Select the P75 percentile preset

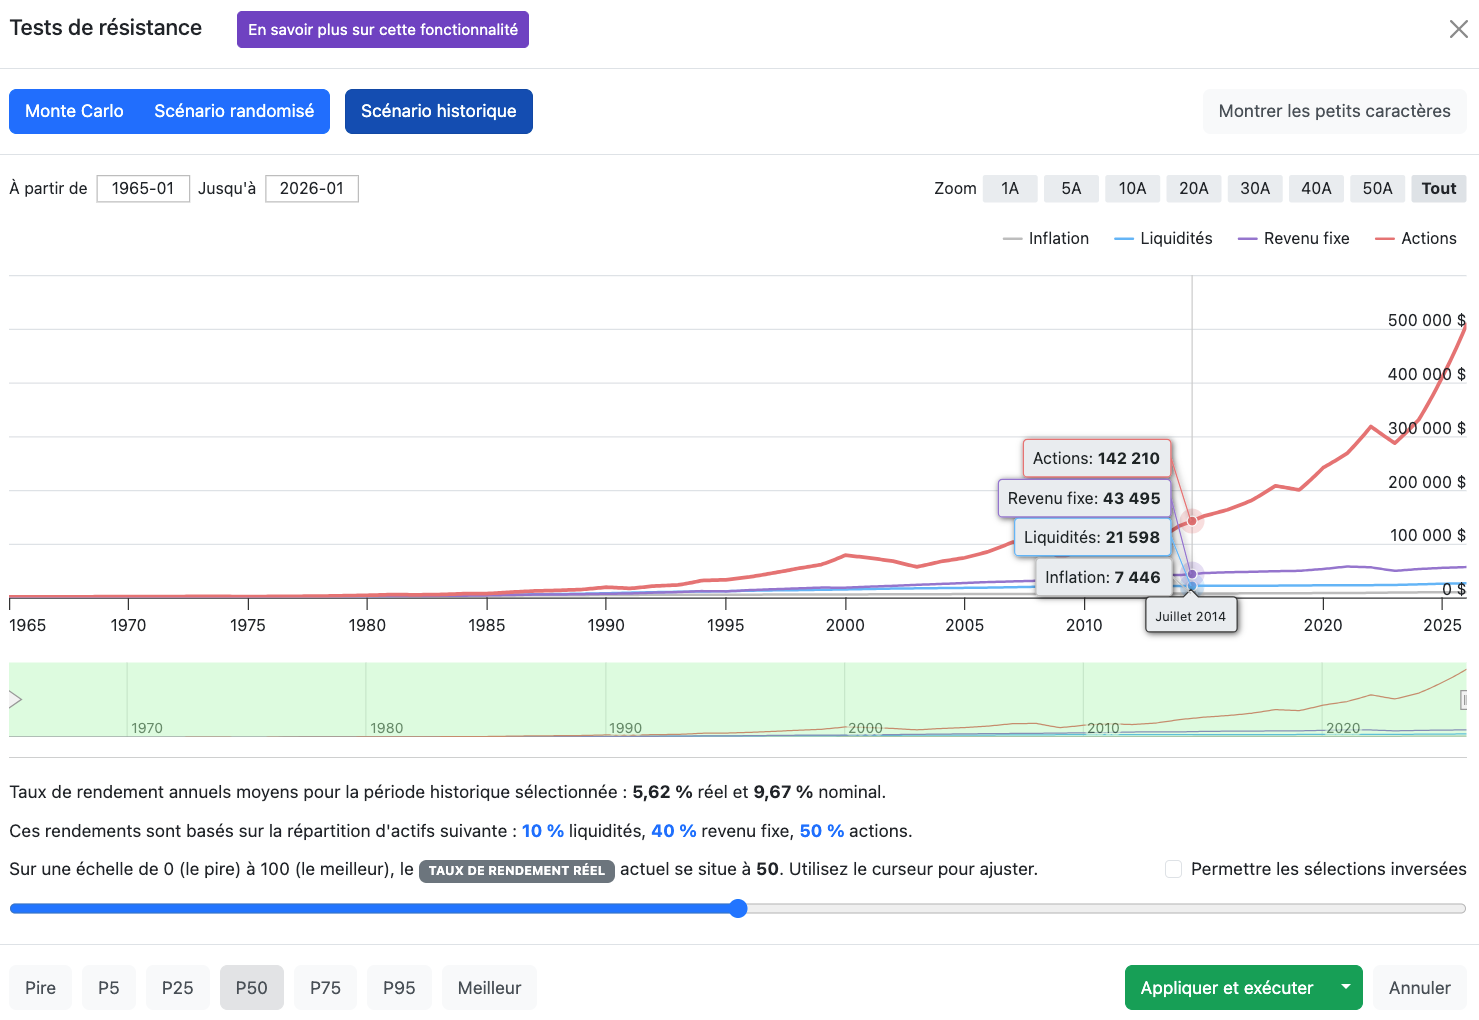click(x=325, y=987)
